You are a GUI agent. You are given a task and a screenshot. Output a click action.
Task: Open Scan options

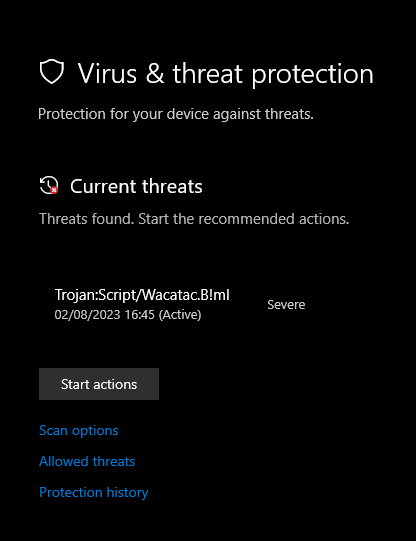tap(79, 431)
